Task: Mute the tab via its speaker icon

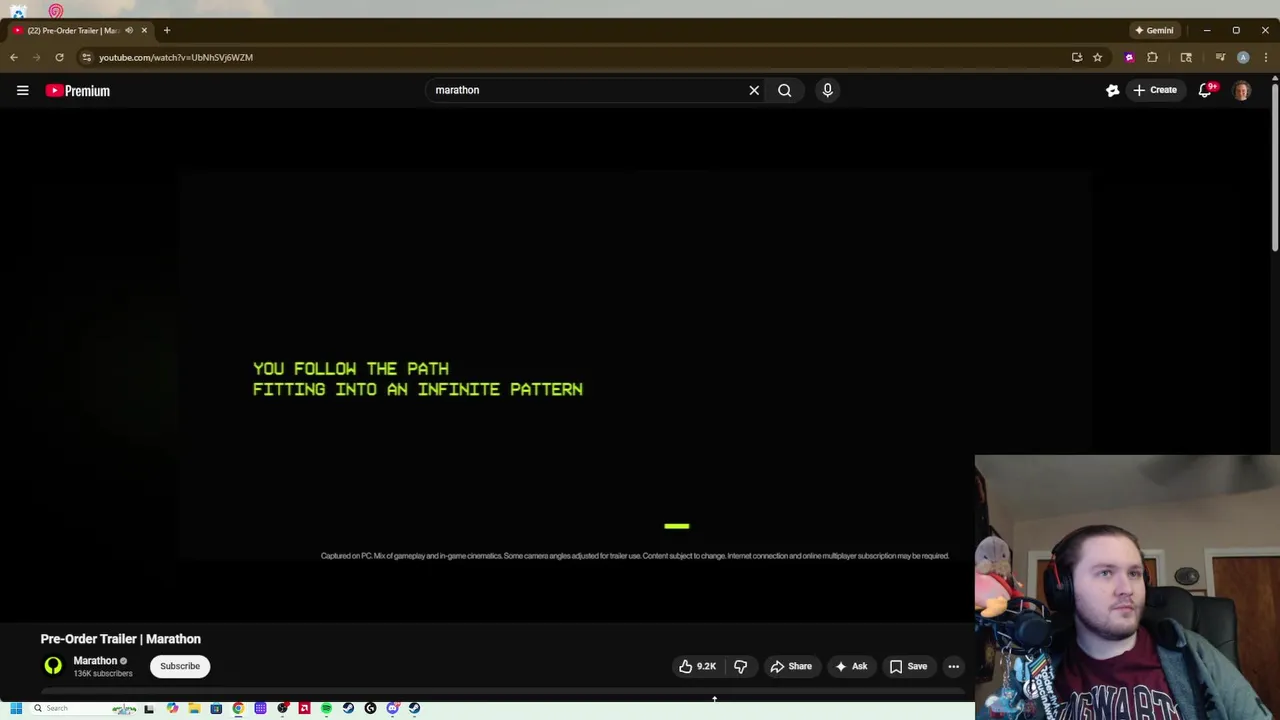Action: 128,31
